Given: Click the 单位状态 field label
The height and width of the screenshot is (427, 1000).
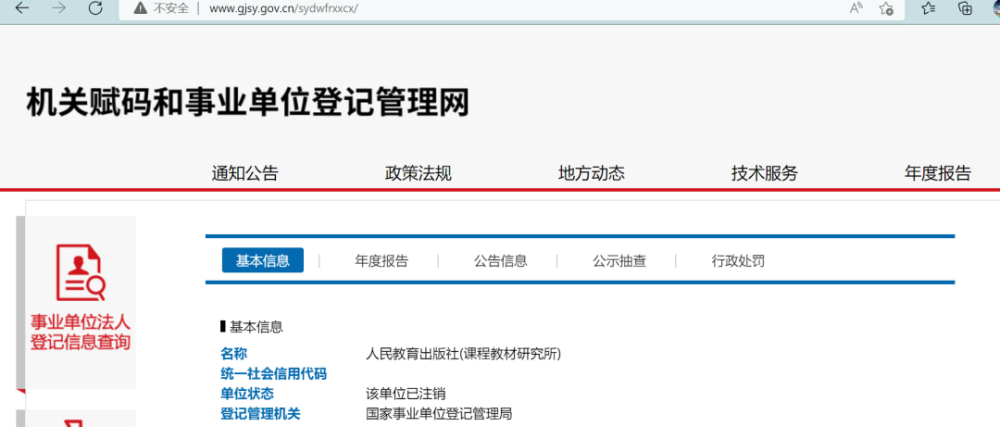Looking at the screenshot, I should tap(247, 394).
